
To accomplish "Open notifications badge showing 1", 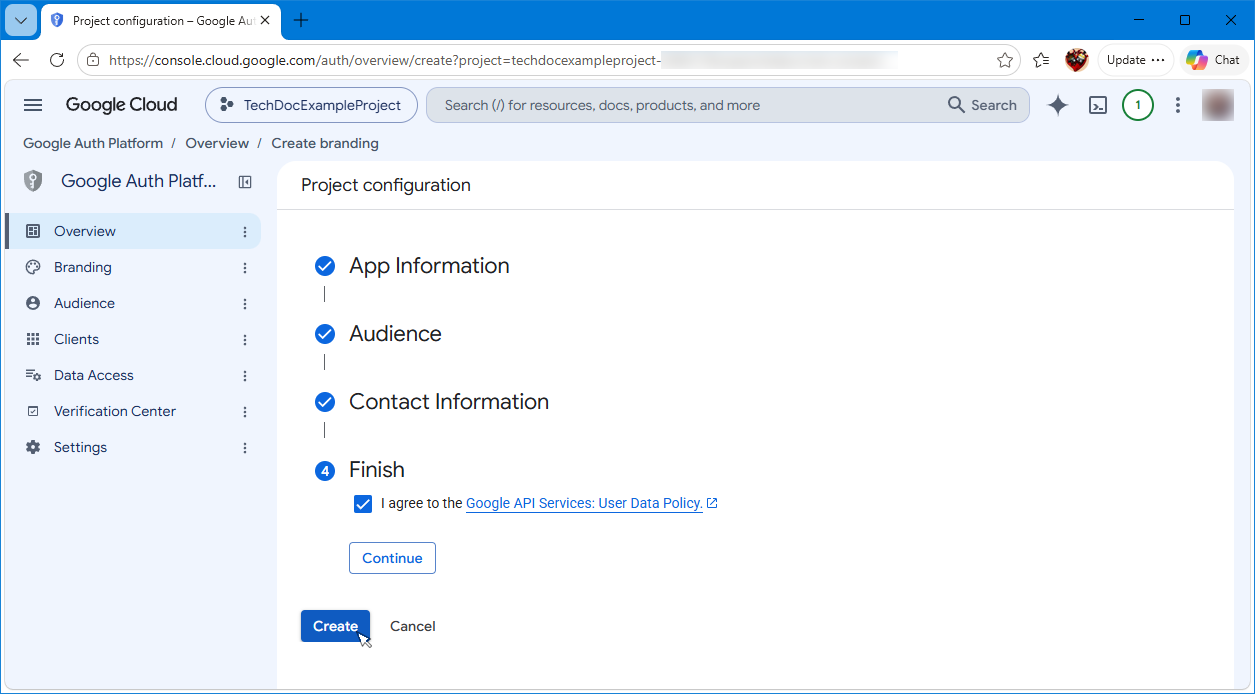I will (x=1138, y=105).
